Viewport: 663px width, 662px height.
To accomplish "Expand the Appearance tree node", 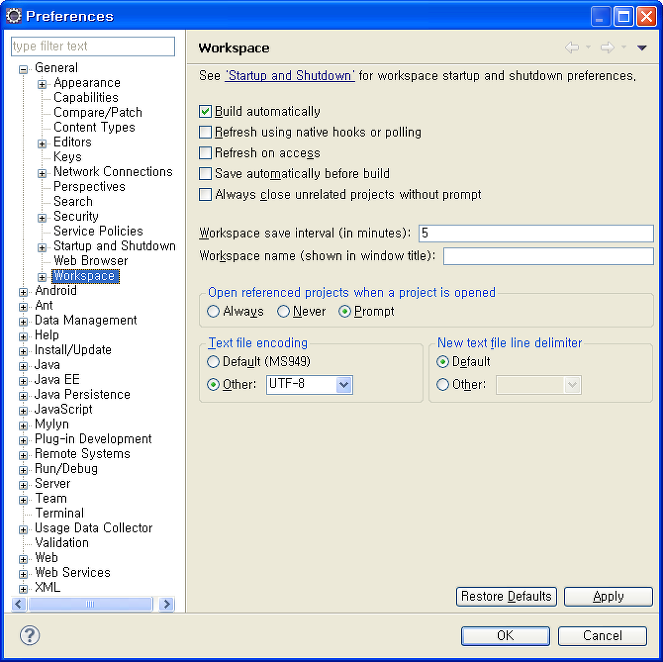I will click(x=42, y=84).
